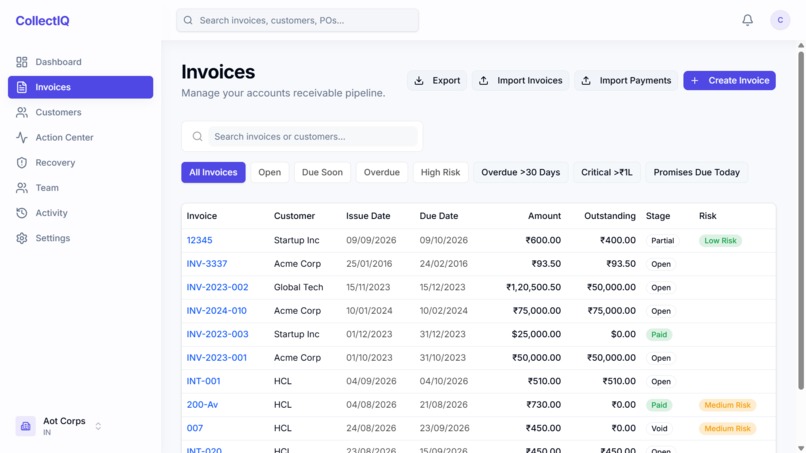This screenshot has width=806, height=453.
Task: Click the Outstanding column header
Action: [610, 216]
